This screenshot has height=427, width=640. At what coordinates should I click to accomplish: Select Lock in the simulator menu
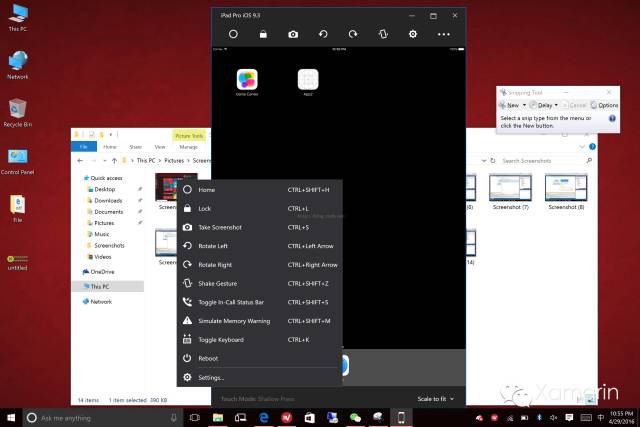pos(260,209)
